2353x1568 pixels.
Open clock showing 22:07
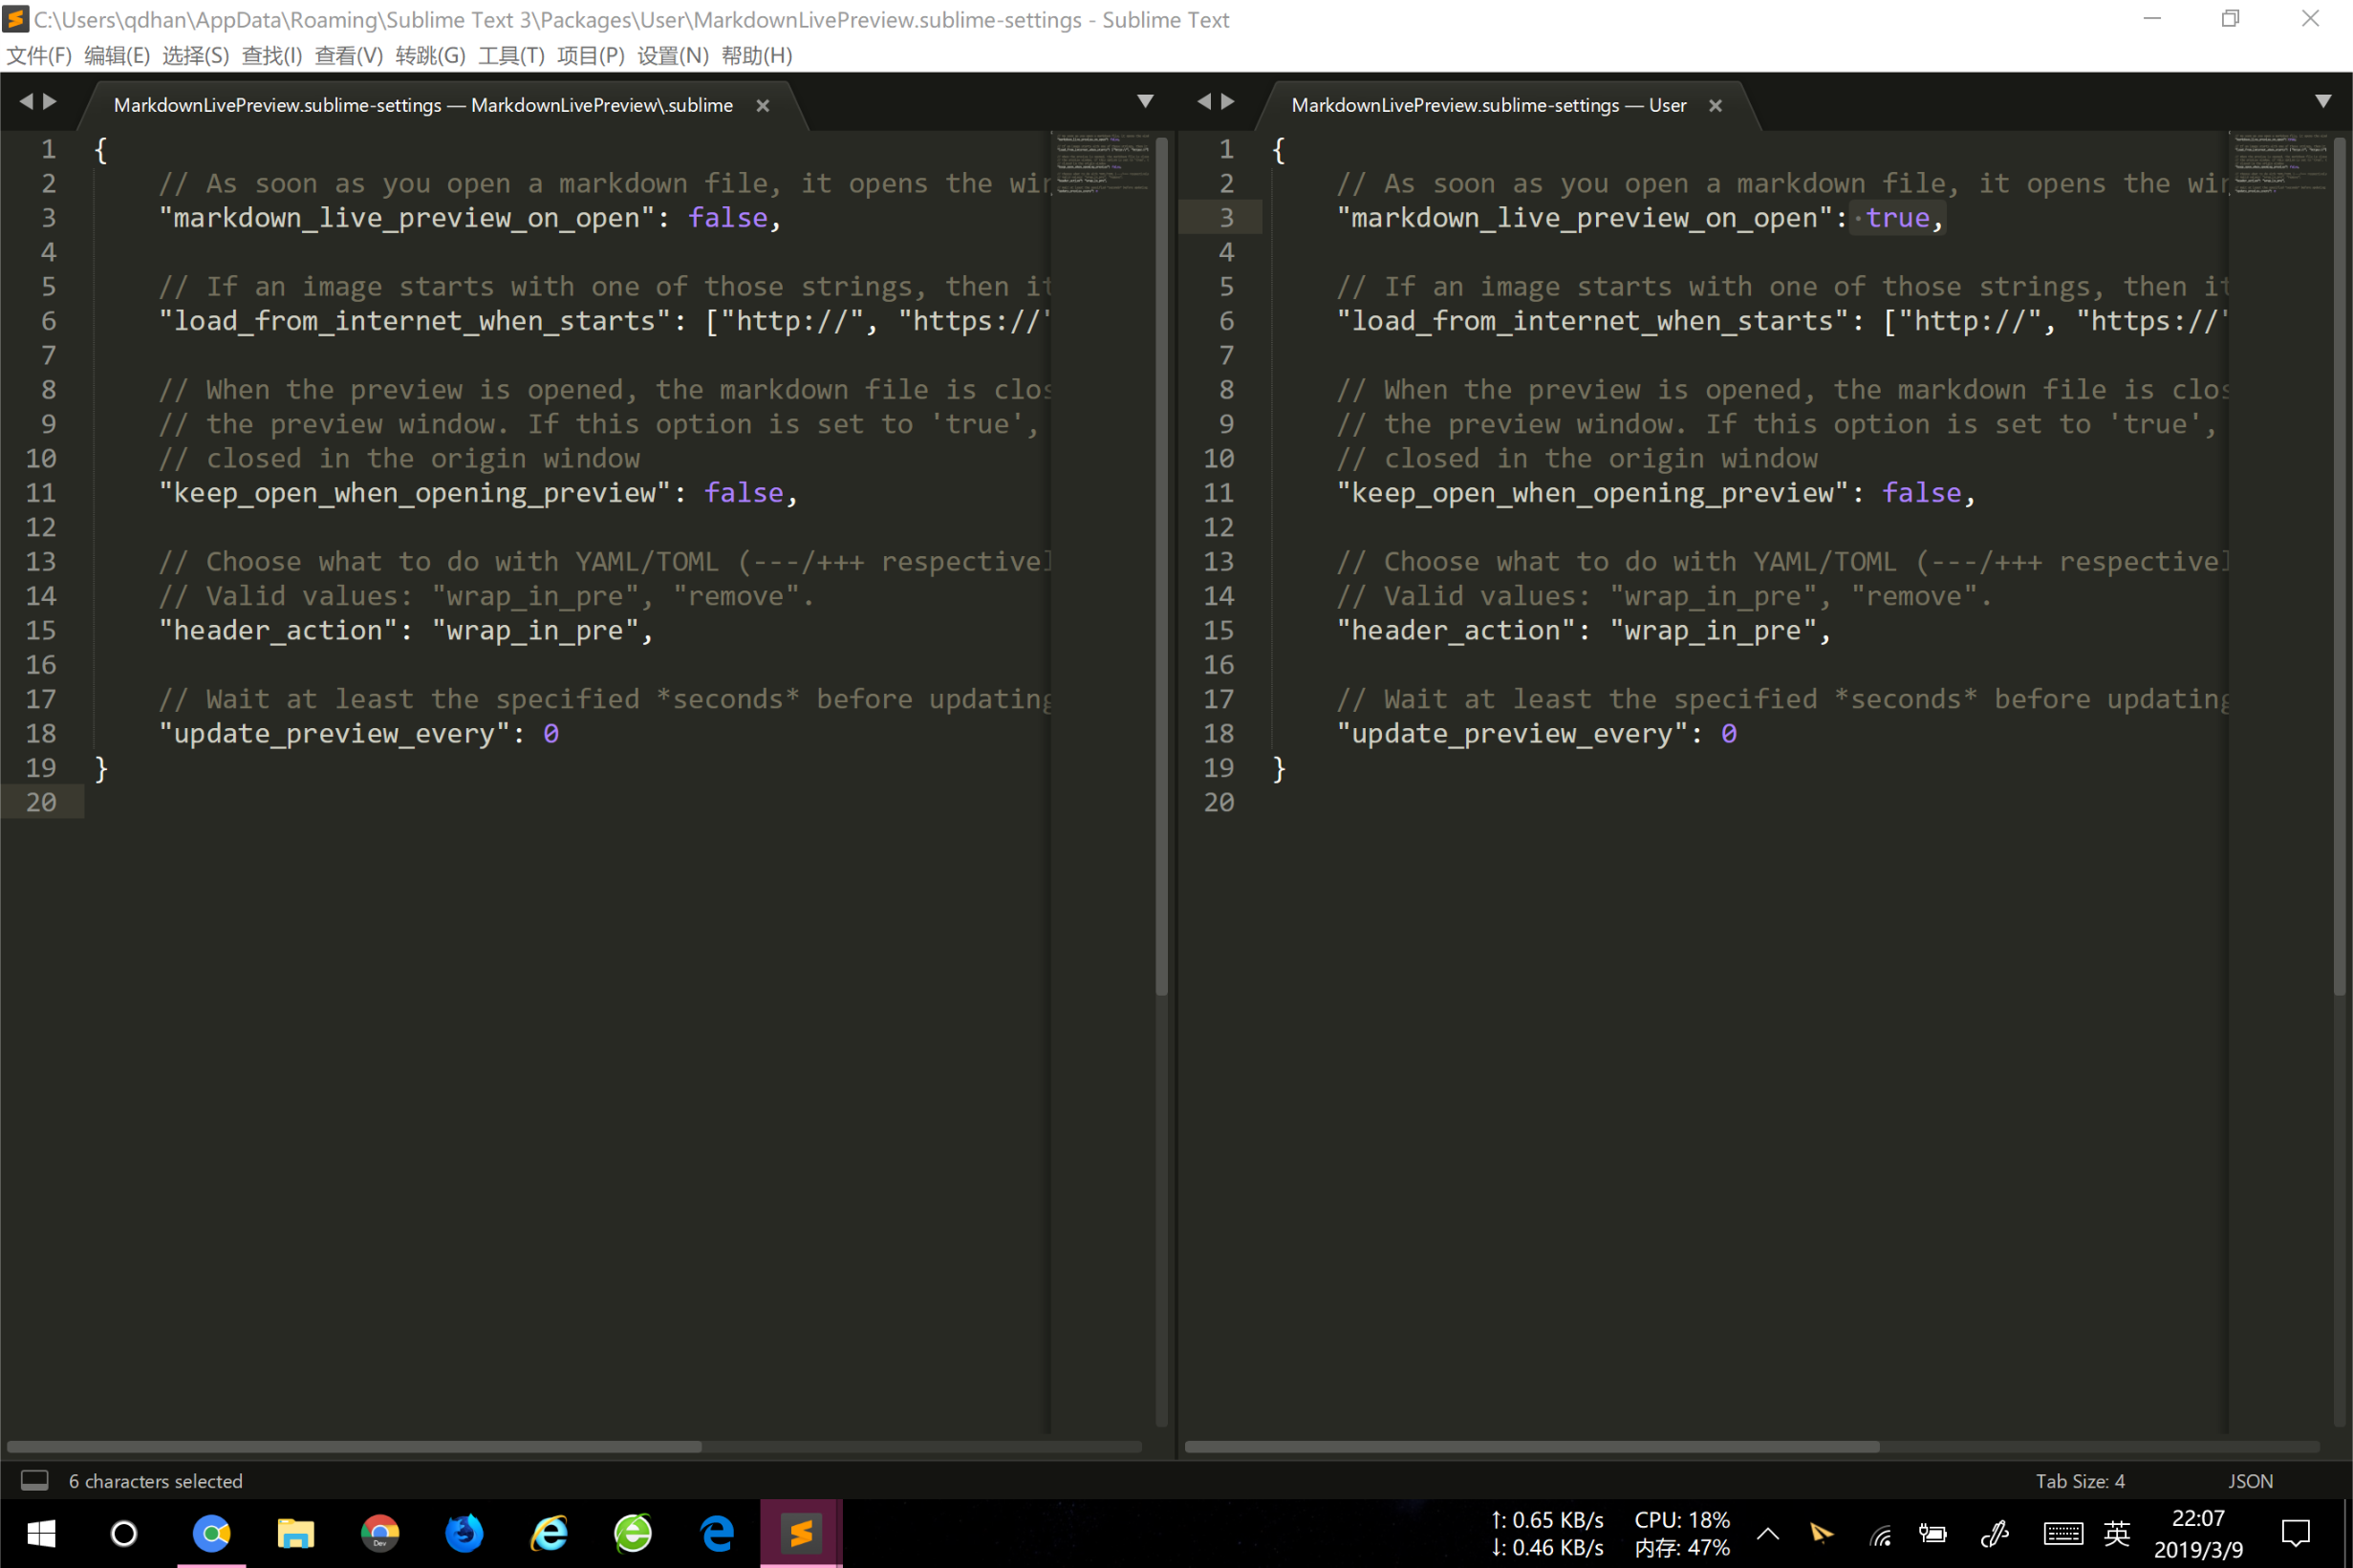click(2198, 1533)
